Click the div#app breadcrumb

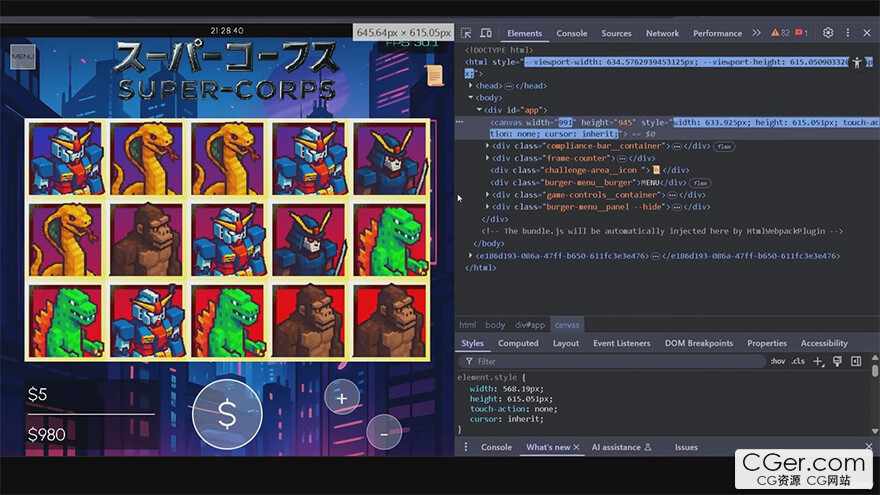tap(529, 325)
